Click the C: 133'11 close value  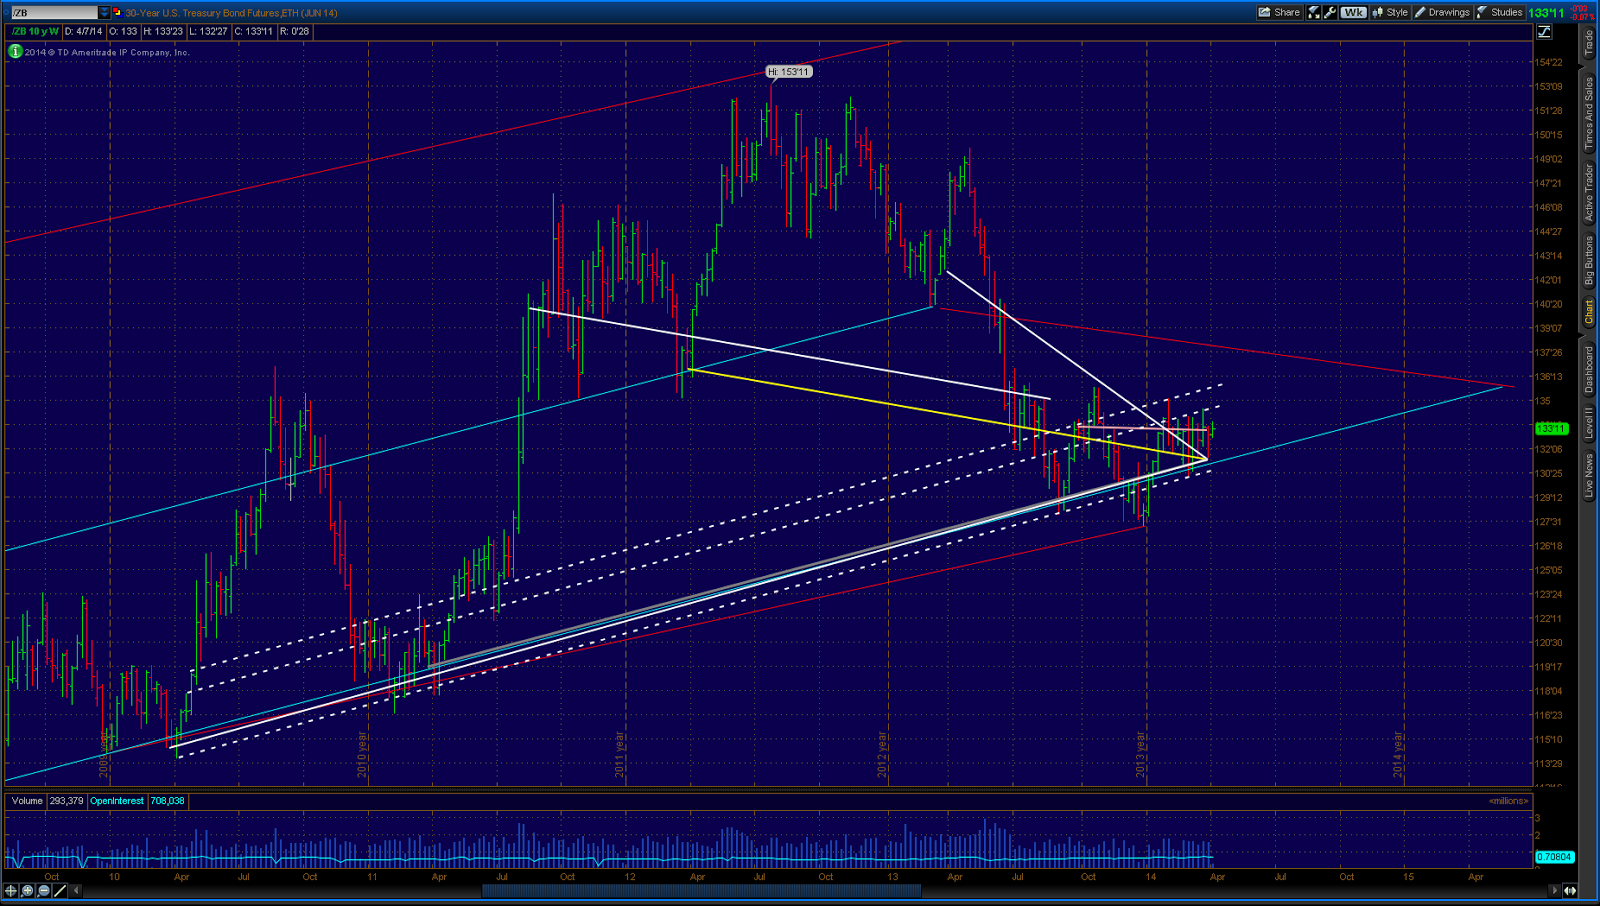[x=254, y=32]
